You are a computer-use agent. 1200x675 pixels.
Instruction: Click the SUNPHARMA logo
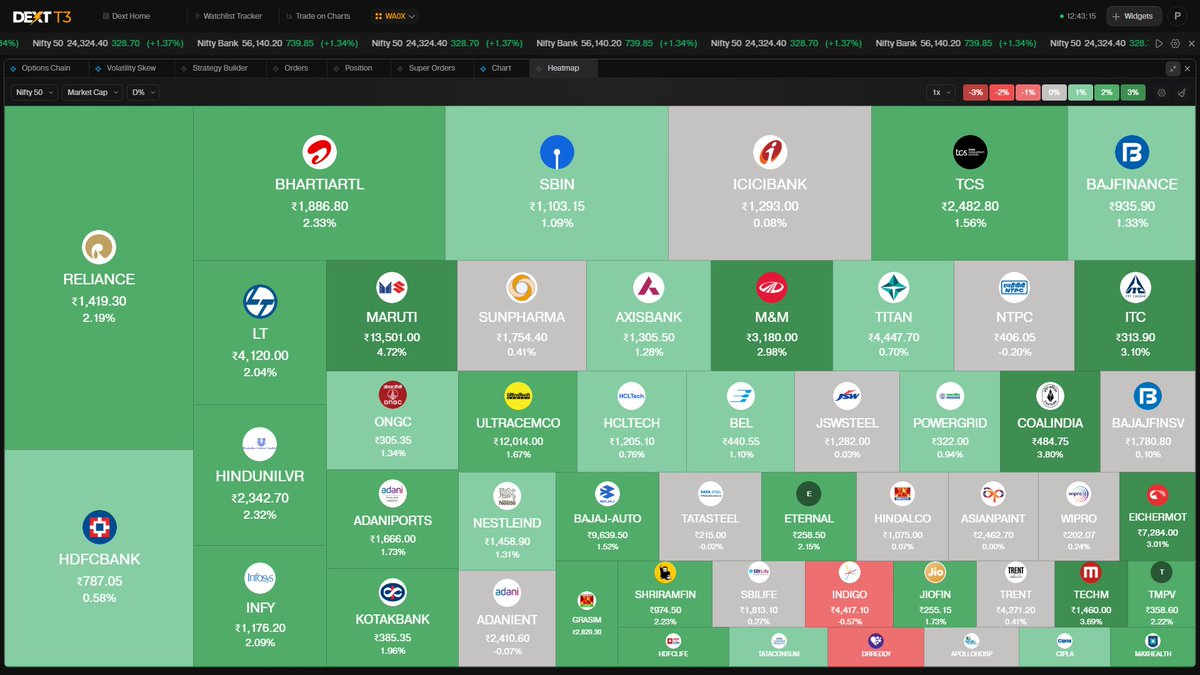click(x=522, y=288)
